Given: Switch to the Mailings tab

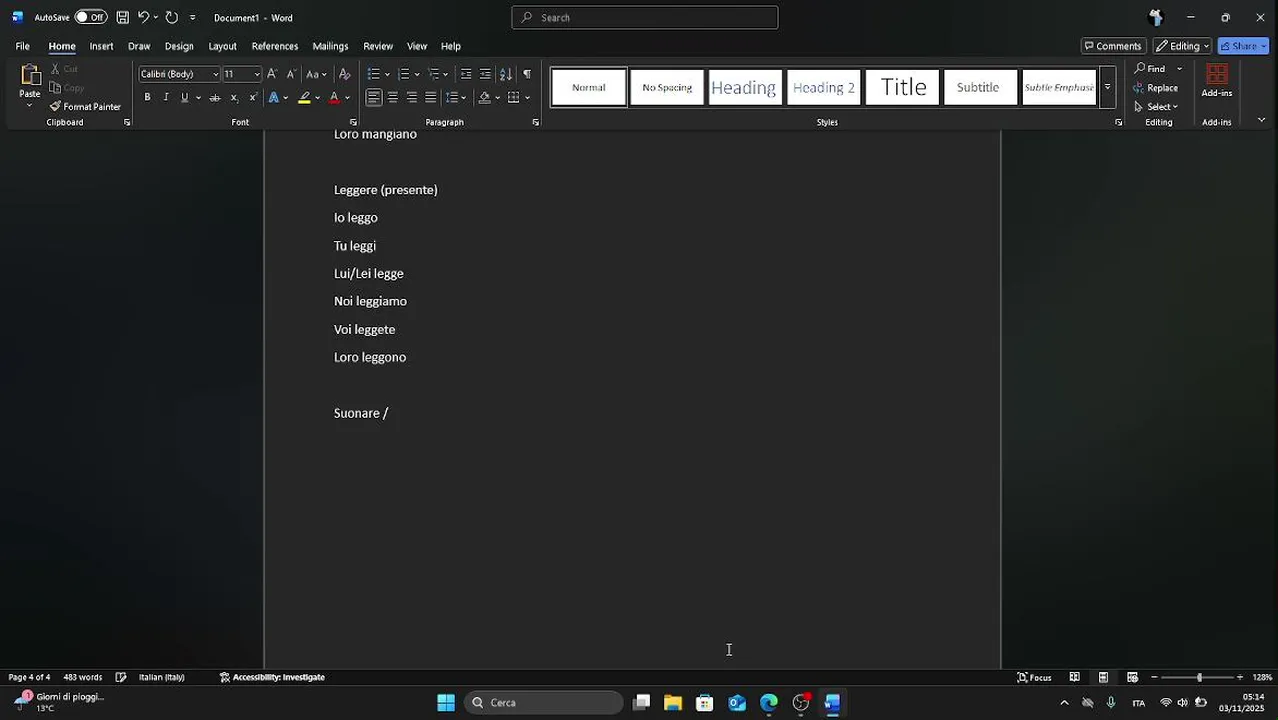Looking at the screenshot, I should (x=330, y=46).
